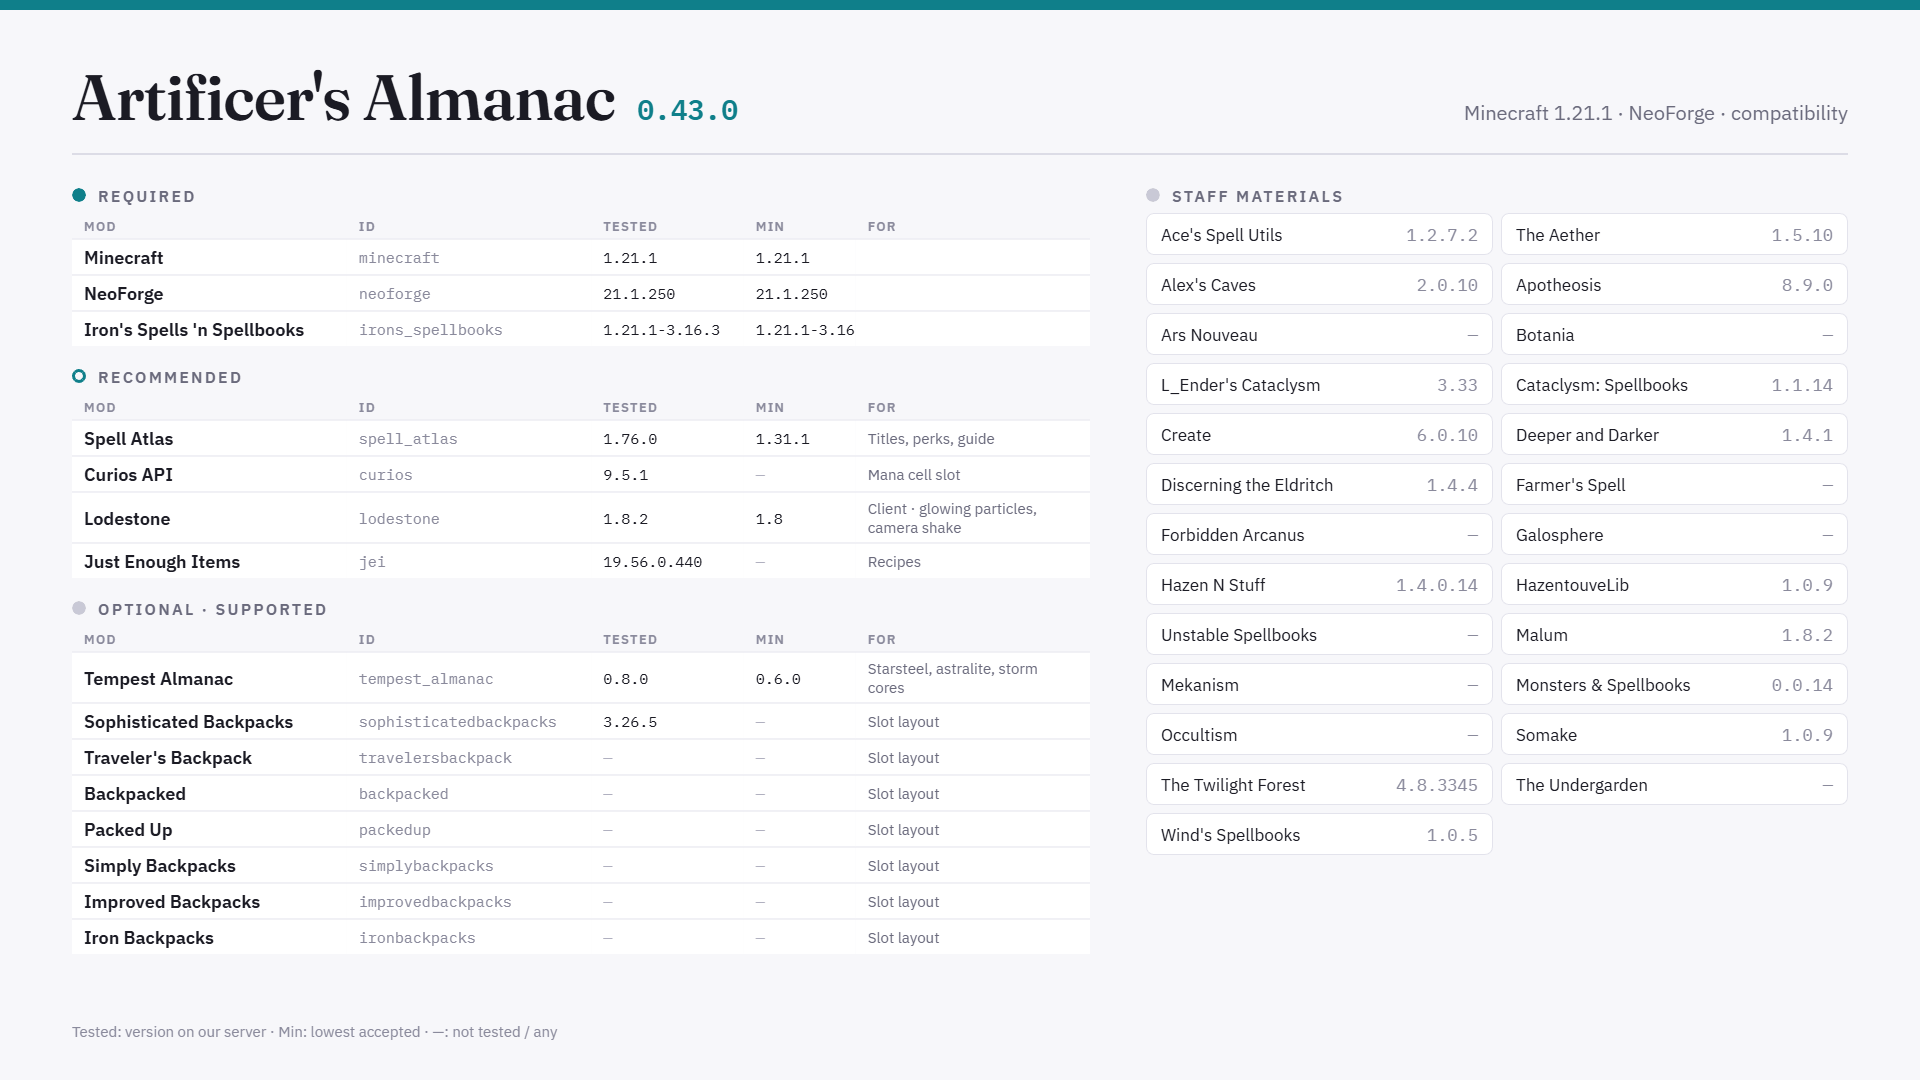Click Just Enough Items row name
This screenshot has width=1920, height=1080.
tap(162, 562)
